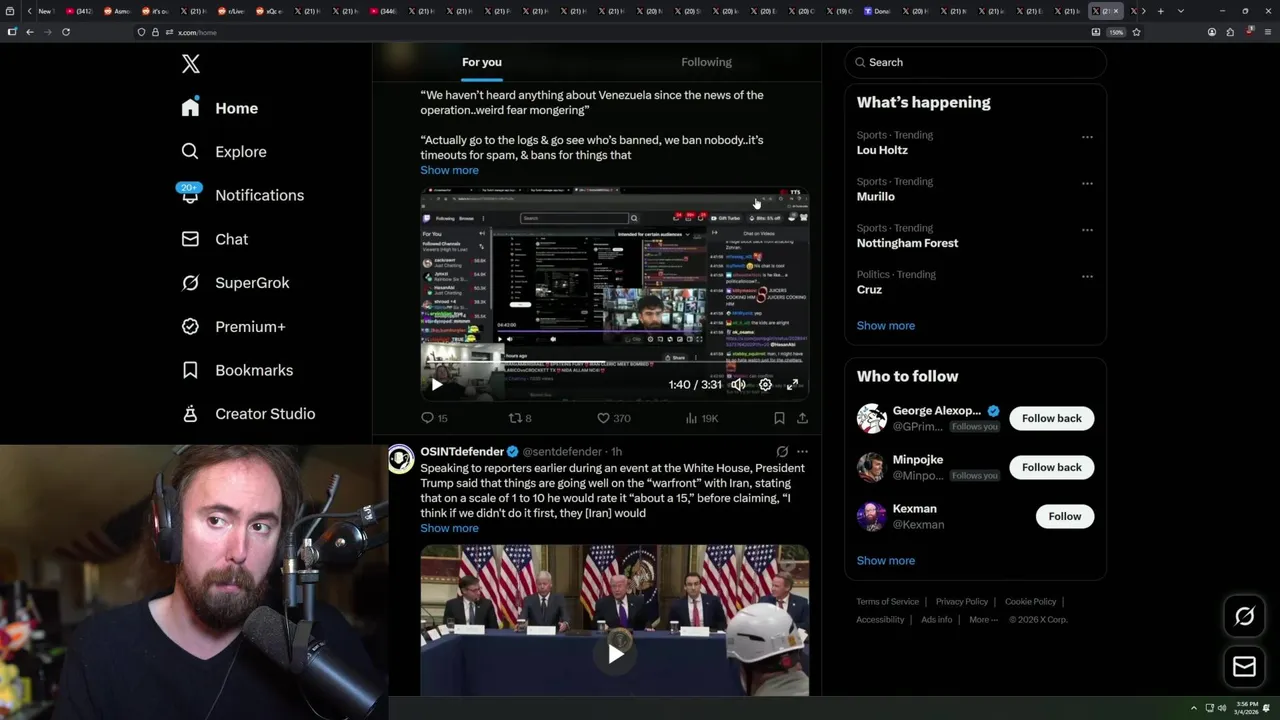This screenshot has width=1280, height=720.
Task: Open OSINTdefender profile name
Action: tap(462, 452)
